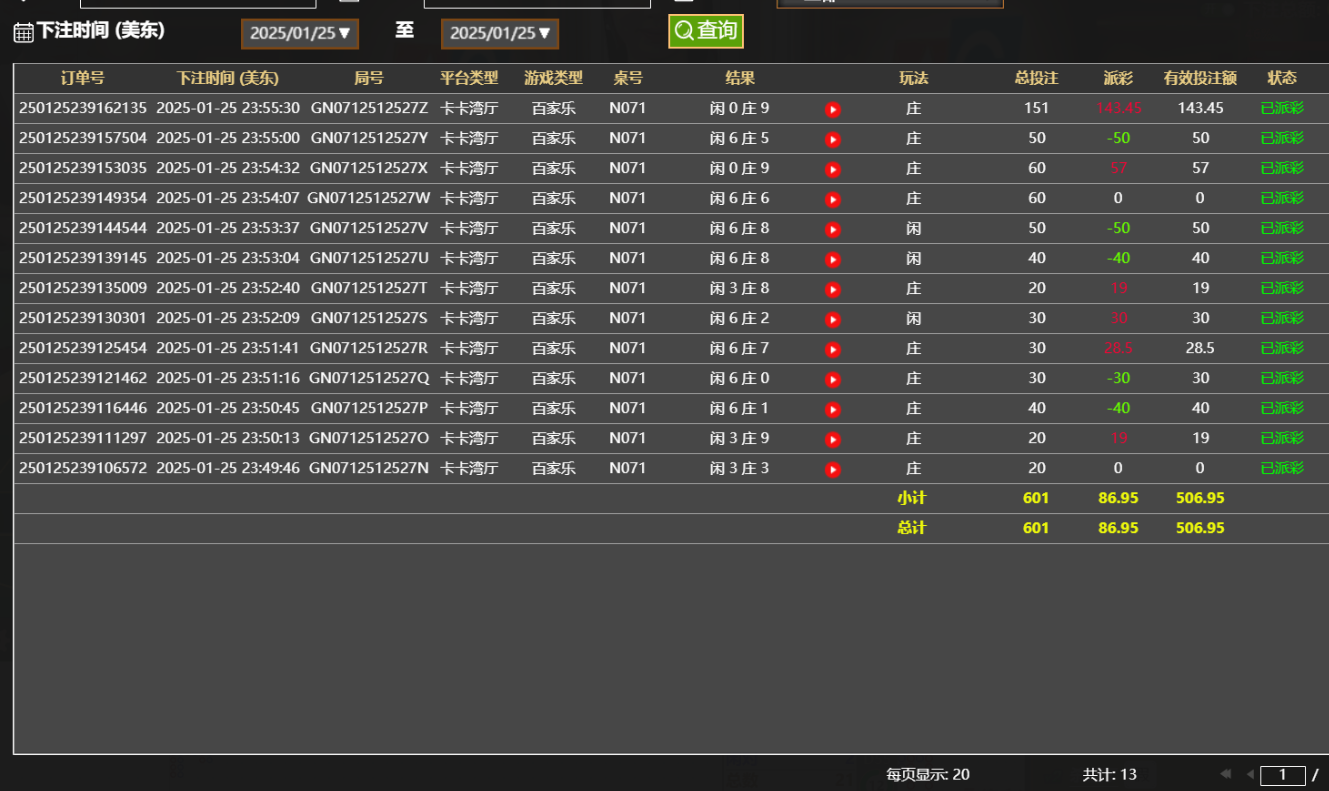Click the calendar icon beside 下注时间 (美东)
Image resolution: width=1329 pixels, height=791 pixels.
pos(17,32)
